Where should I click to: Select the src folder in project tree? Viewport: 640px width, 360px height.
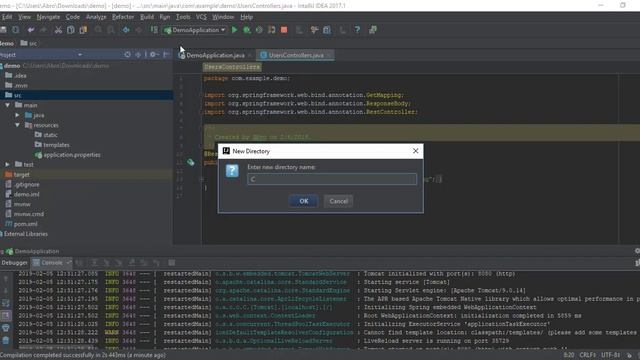pyautogui.click(x=87, y=95)
